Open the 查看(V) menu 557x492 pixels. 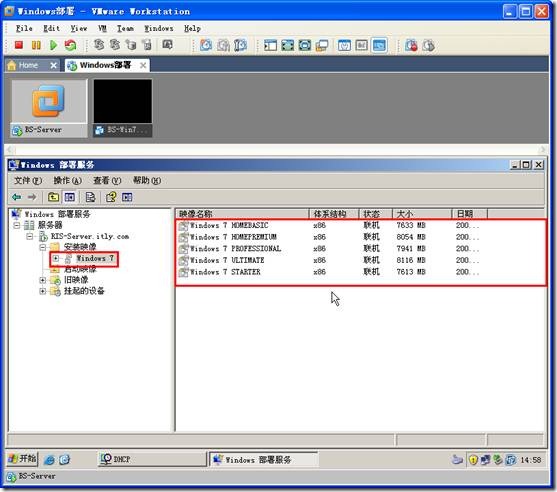[107, 181]
